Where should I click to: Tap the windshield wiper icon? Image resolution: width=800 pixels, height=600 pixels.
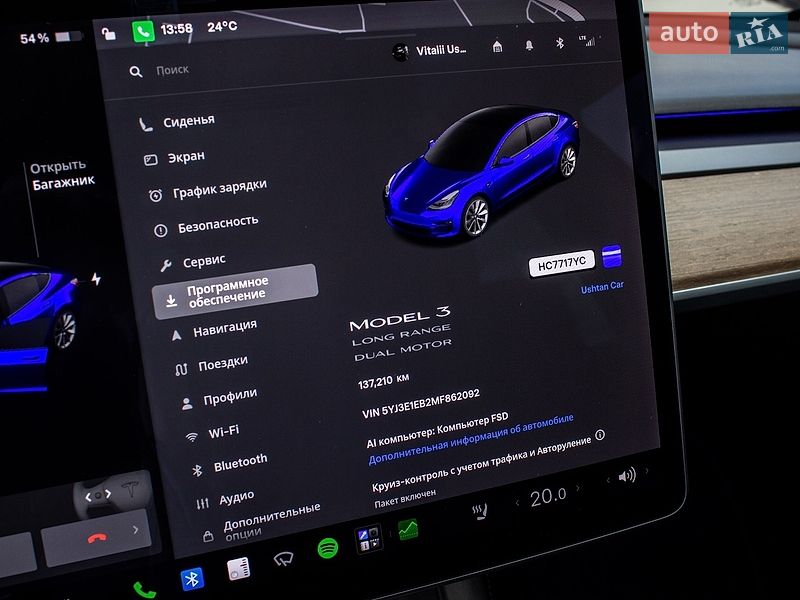[283, 559]
